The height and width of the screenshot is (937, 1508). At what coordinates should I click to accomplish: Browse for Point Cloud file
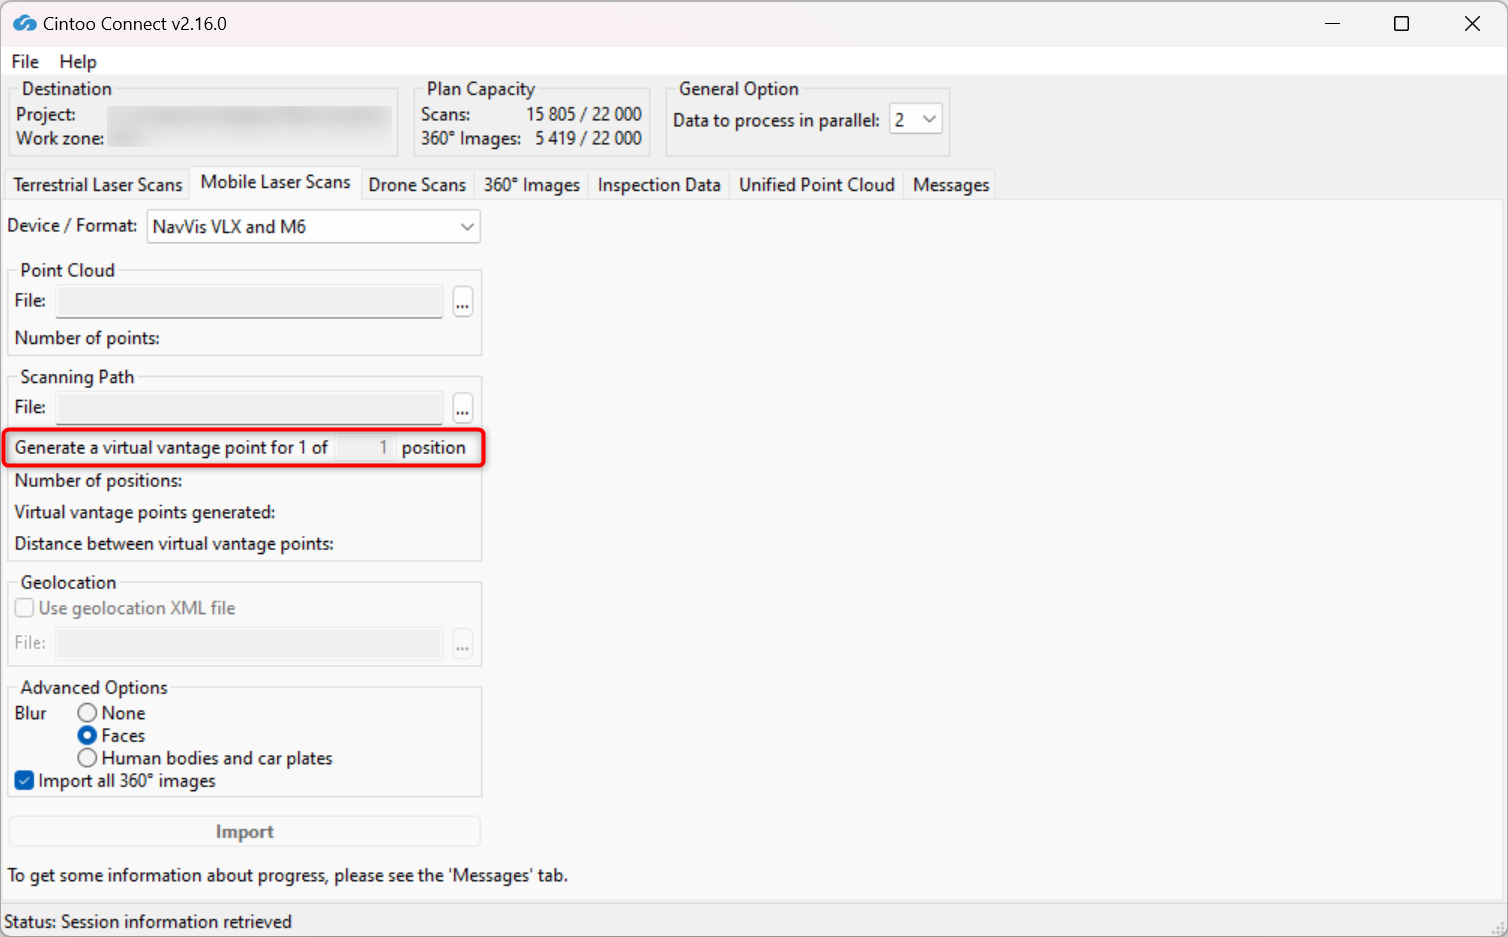pyautogui.click(x=462, y=301)
